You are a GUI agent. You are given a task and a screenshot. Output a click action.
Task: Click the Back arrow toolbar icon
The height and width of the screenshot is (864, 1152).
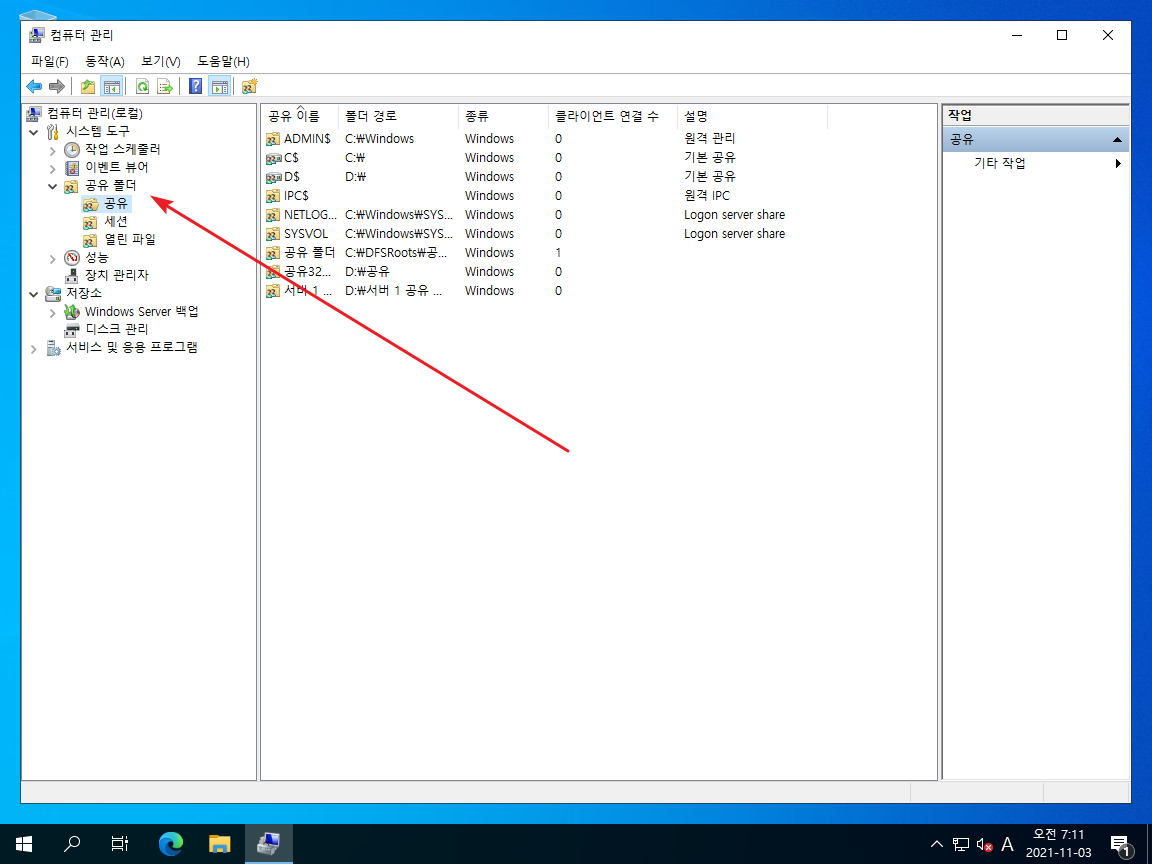point(34,86)
